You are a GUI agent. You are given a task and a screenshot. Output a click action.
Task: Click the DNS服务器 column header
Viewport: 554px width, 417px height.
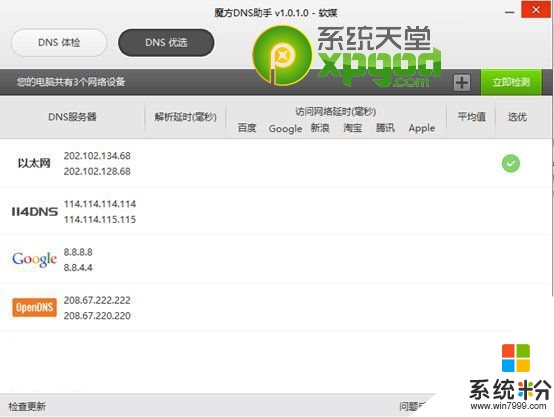72,117
